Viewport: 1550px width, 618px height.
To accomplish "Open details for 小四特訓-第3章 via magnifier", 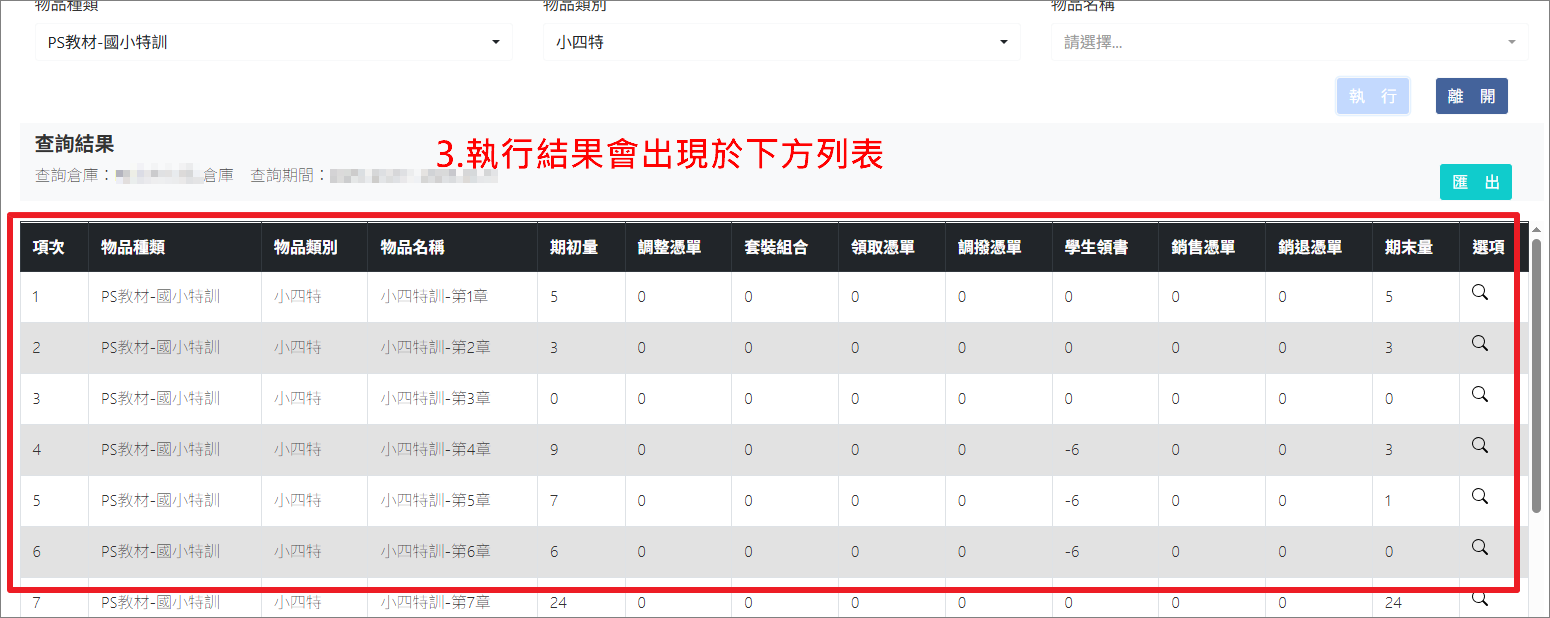I will click(1480, 395).
